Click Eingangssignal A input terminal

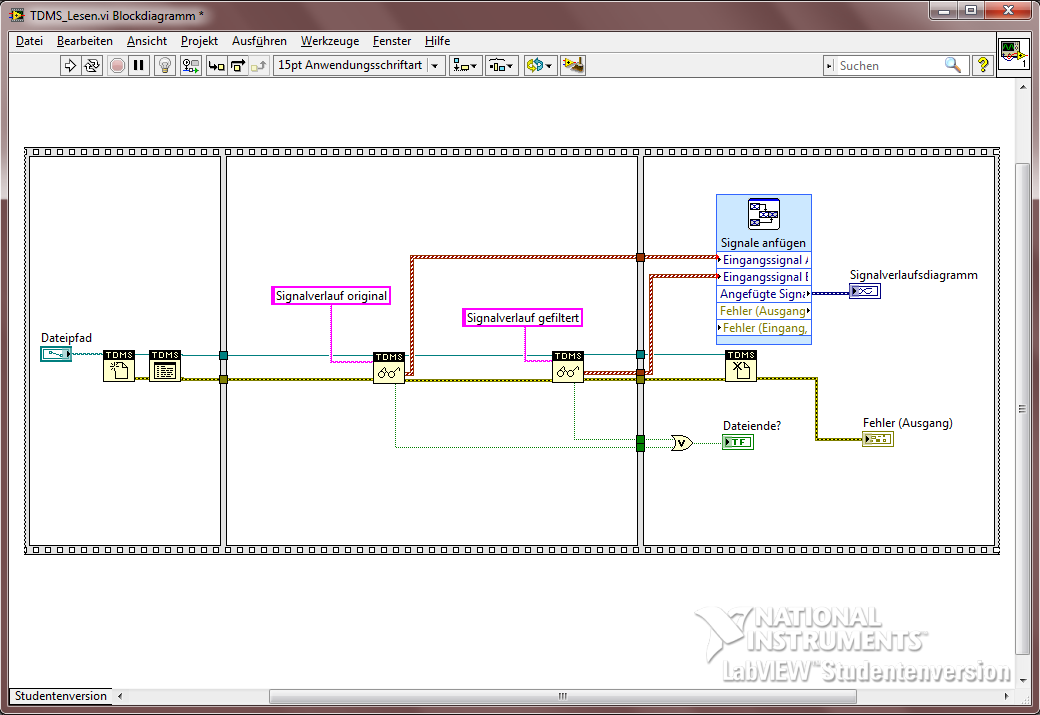pos(764,260)
